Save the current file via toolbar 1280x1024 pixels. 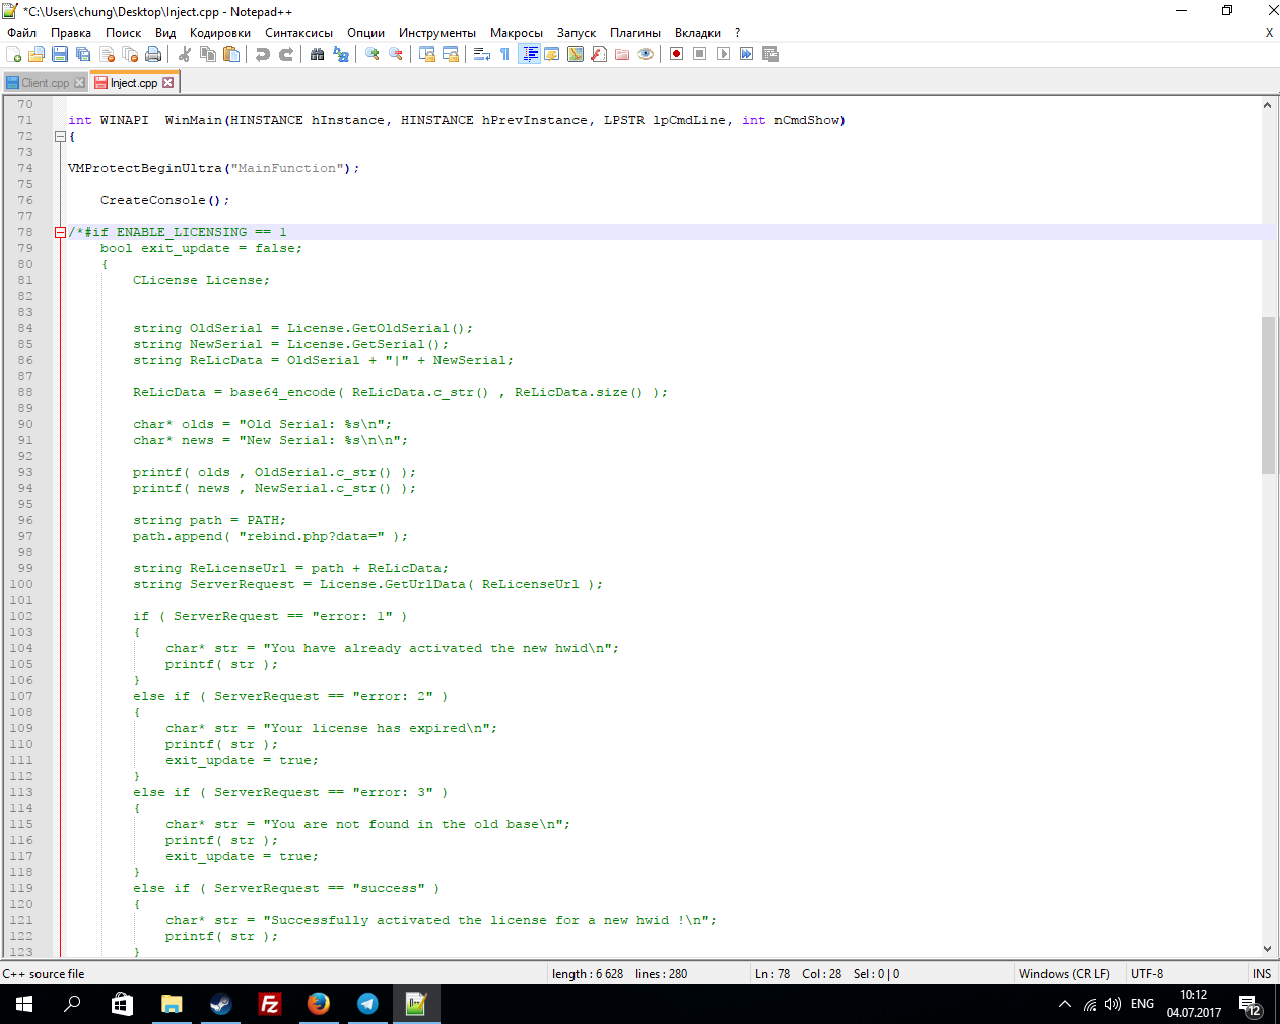point(60,54)
